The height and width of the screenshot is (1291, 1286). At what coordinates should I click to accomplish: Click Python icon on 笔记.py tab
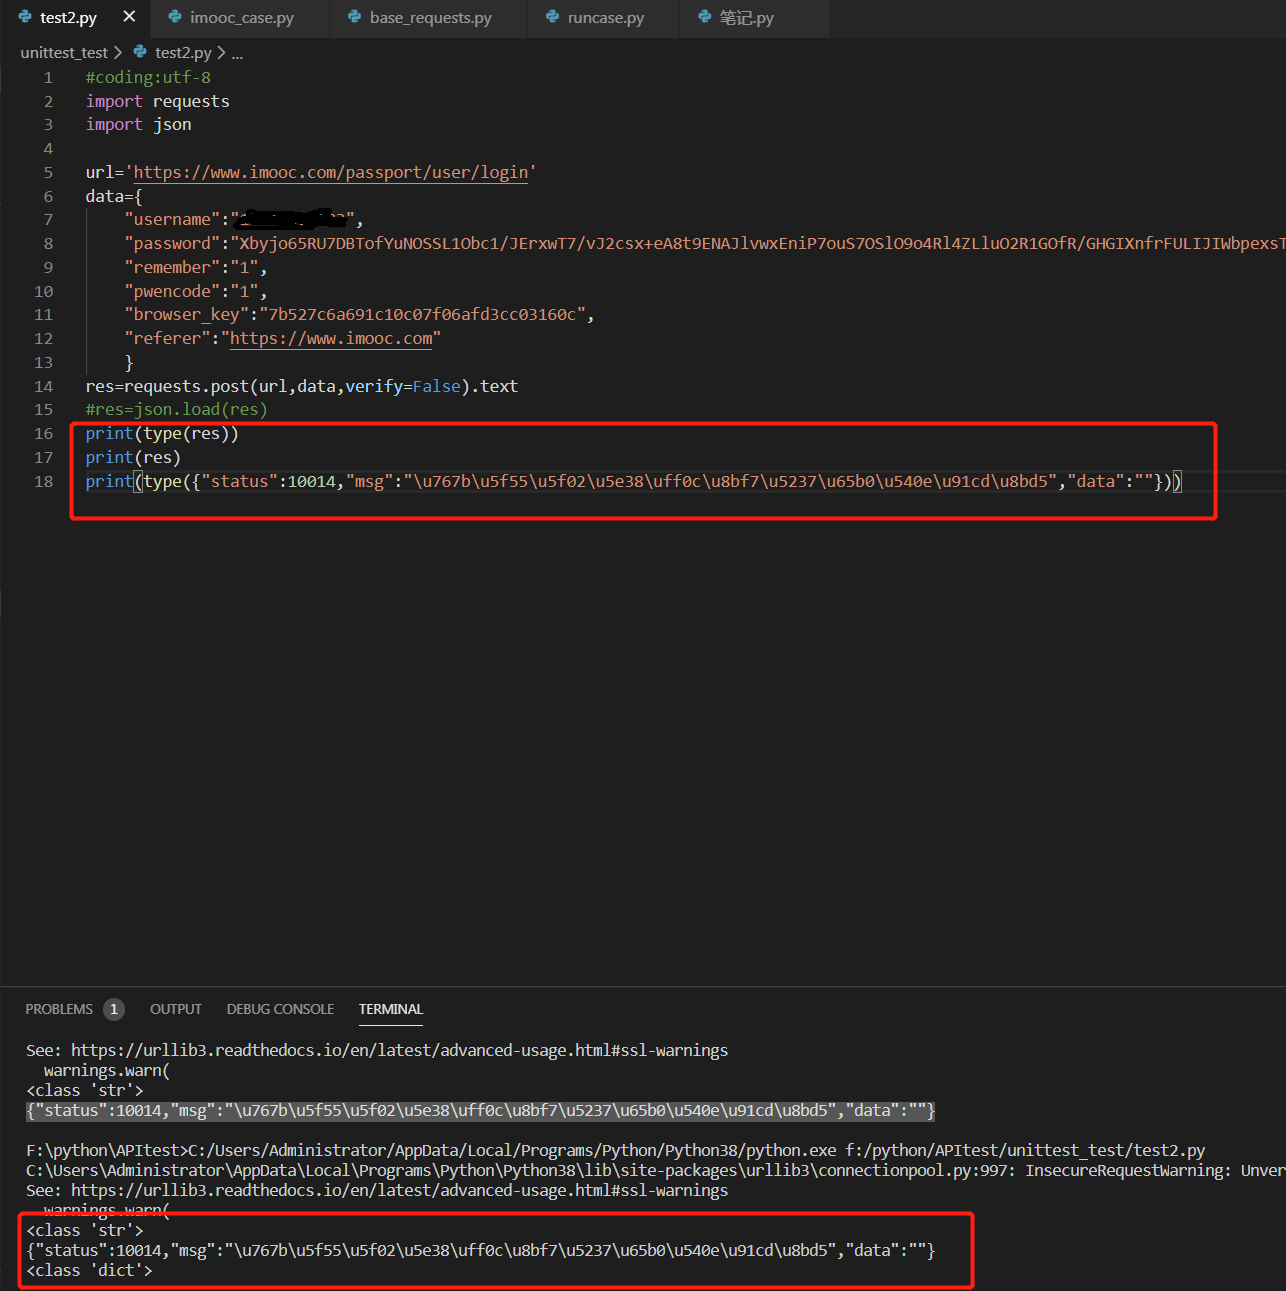(x=705, y=17)
